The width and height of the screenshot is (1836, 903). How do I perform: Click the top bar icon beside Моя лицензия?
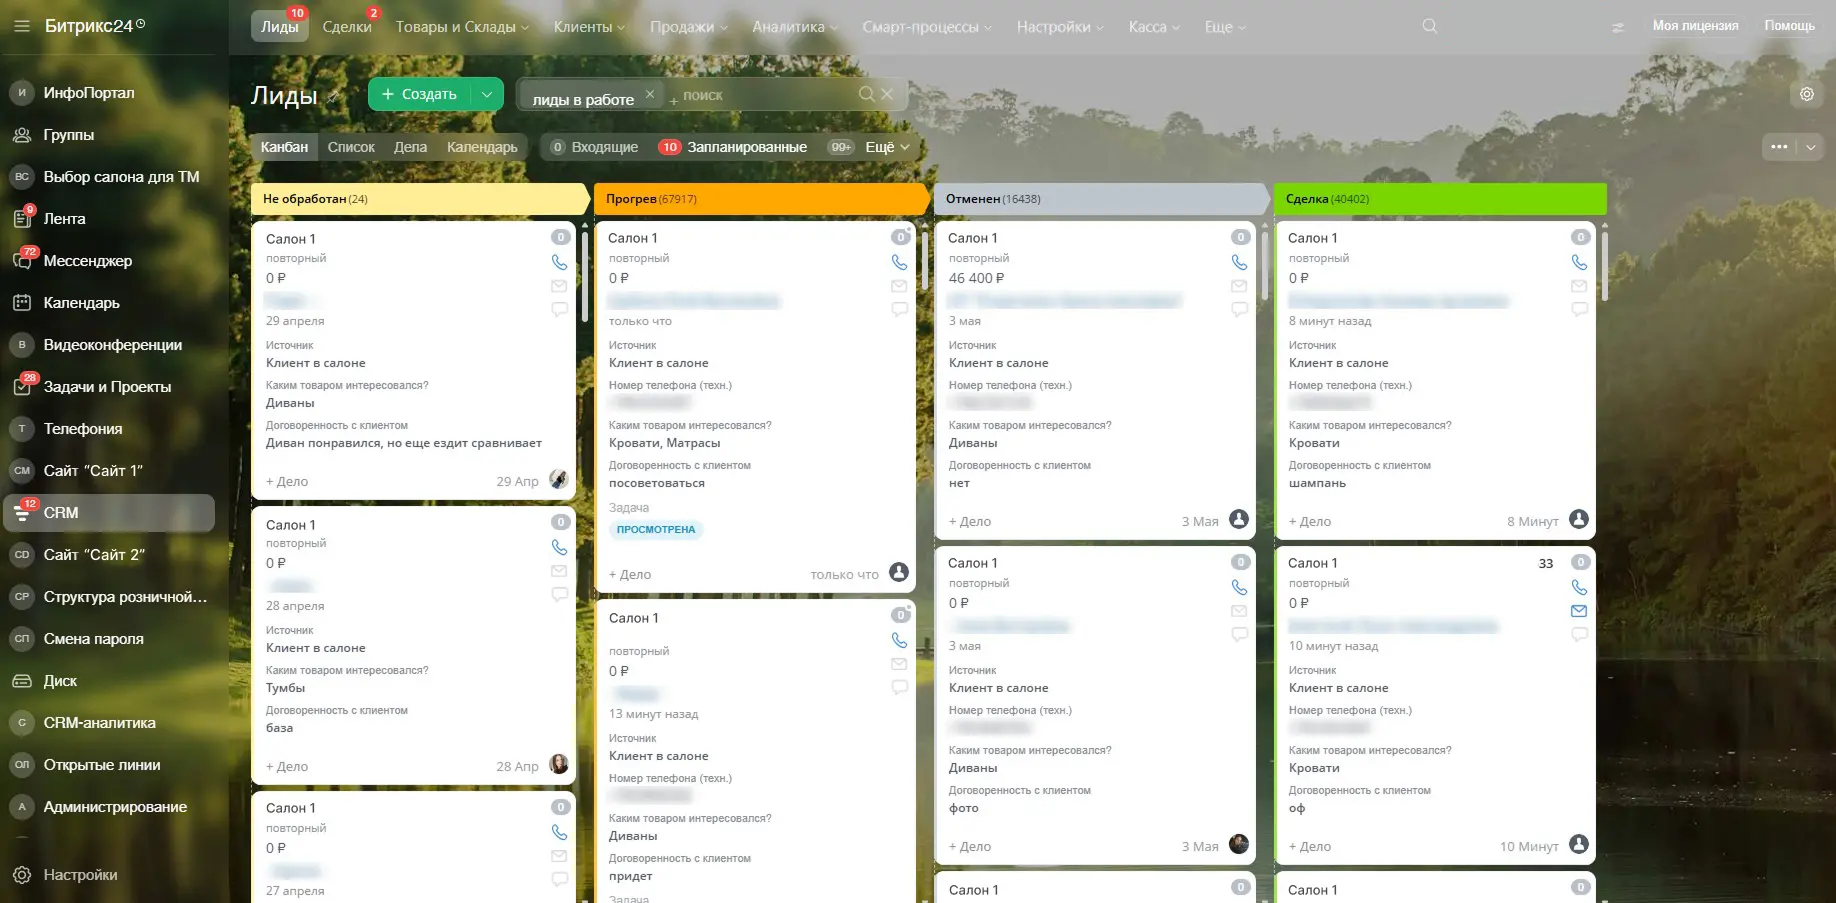[x=1618, y=27]
